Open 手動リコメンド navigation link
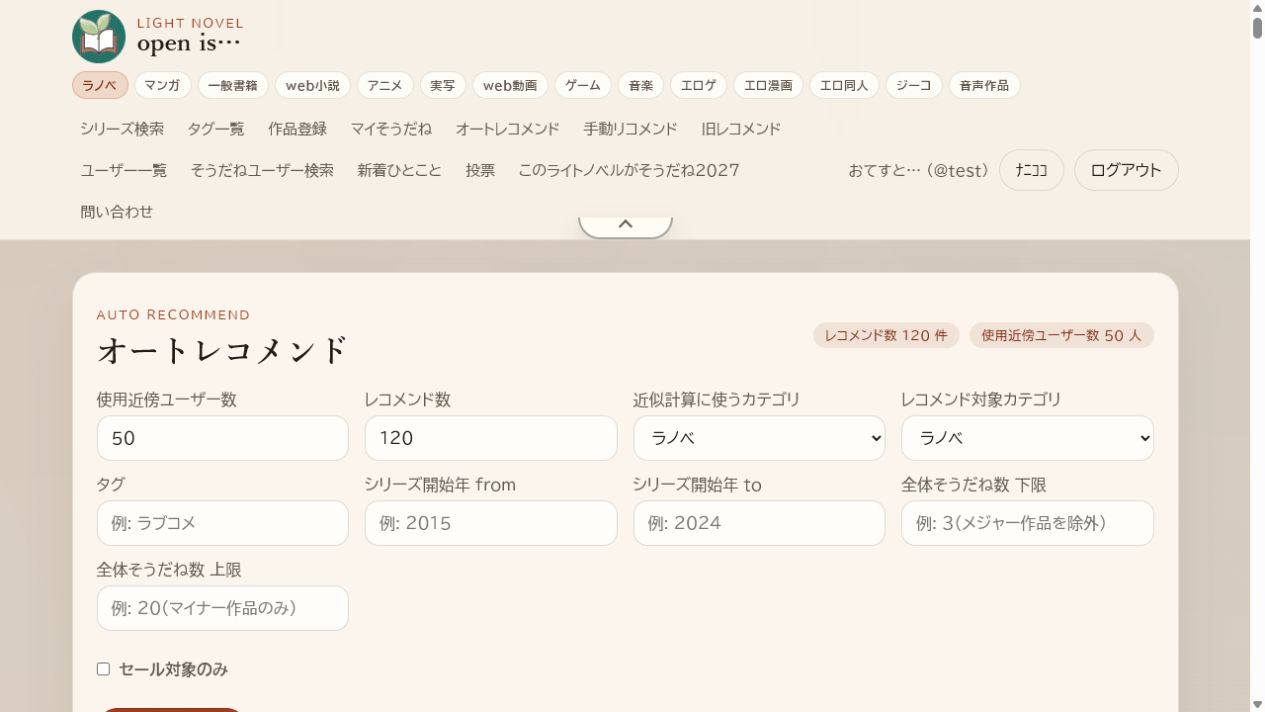 (630, 129)
